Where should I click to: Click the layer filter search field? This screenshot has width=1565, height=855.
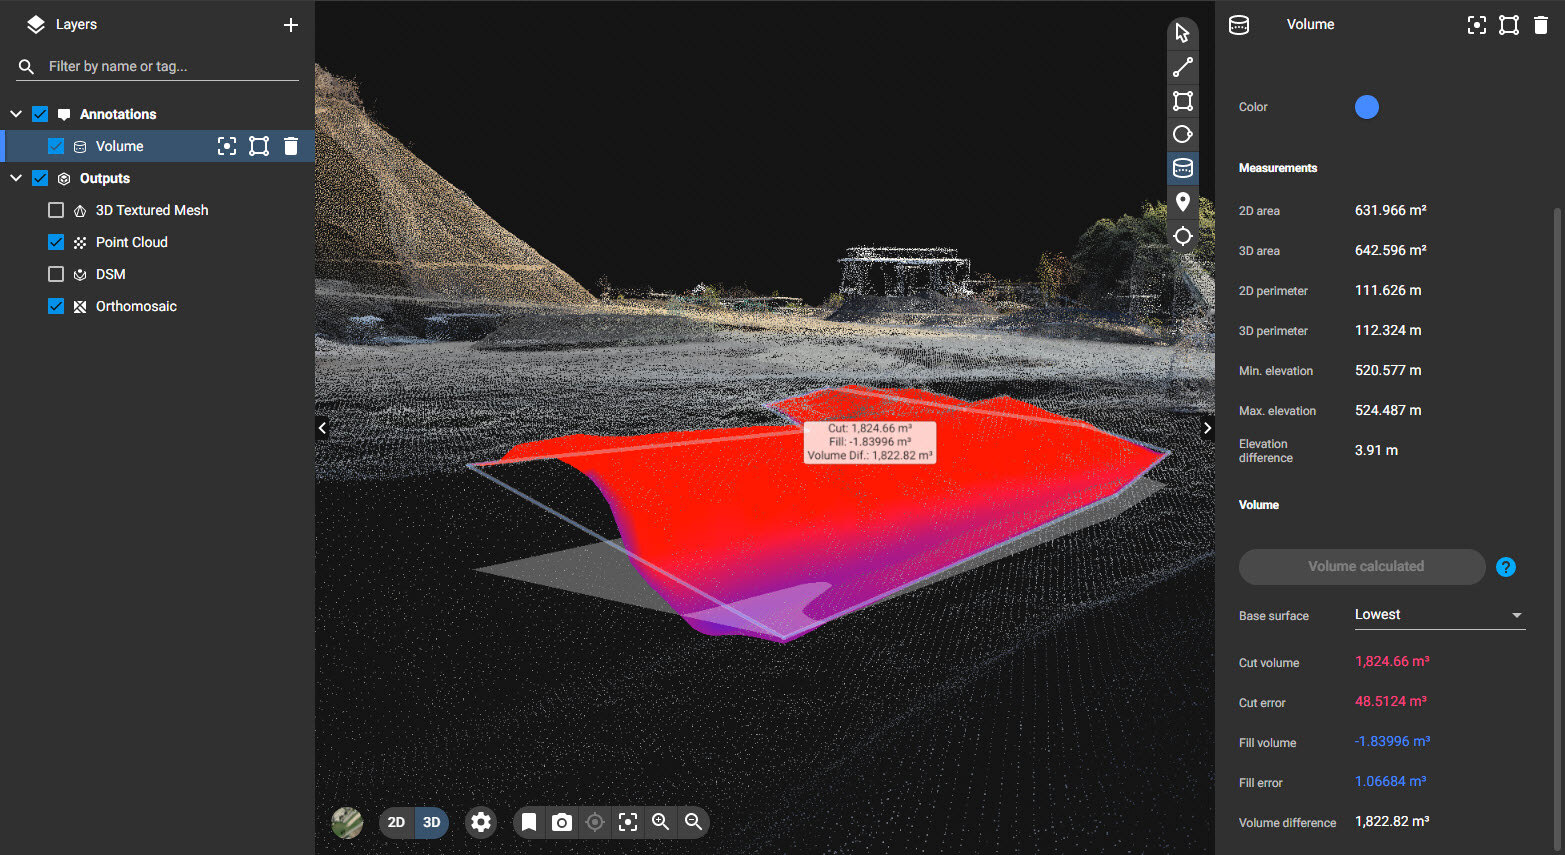click(x=170, y=66)
